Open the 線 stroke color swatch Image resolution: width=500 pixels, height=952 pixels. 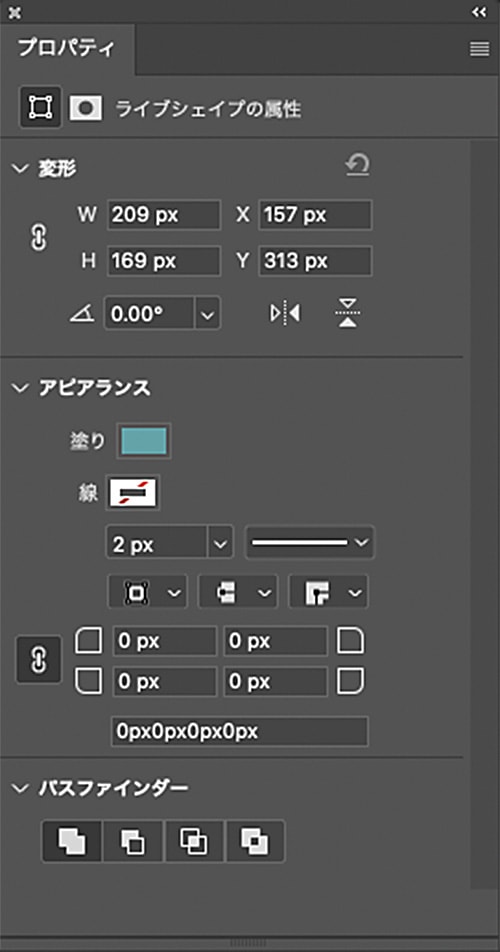coord(133,492)
